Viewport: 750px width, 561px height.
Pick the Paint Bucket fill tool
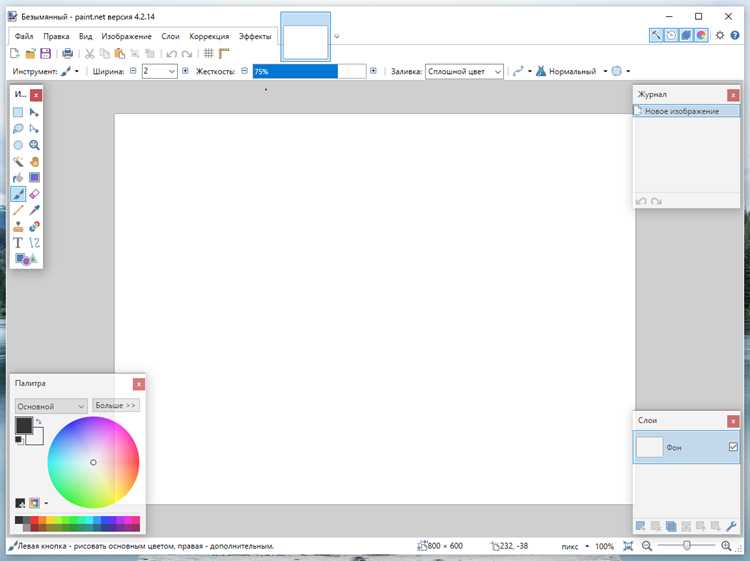pyautogui.click(x=18, y=178)
